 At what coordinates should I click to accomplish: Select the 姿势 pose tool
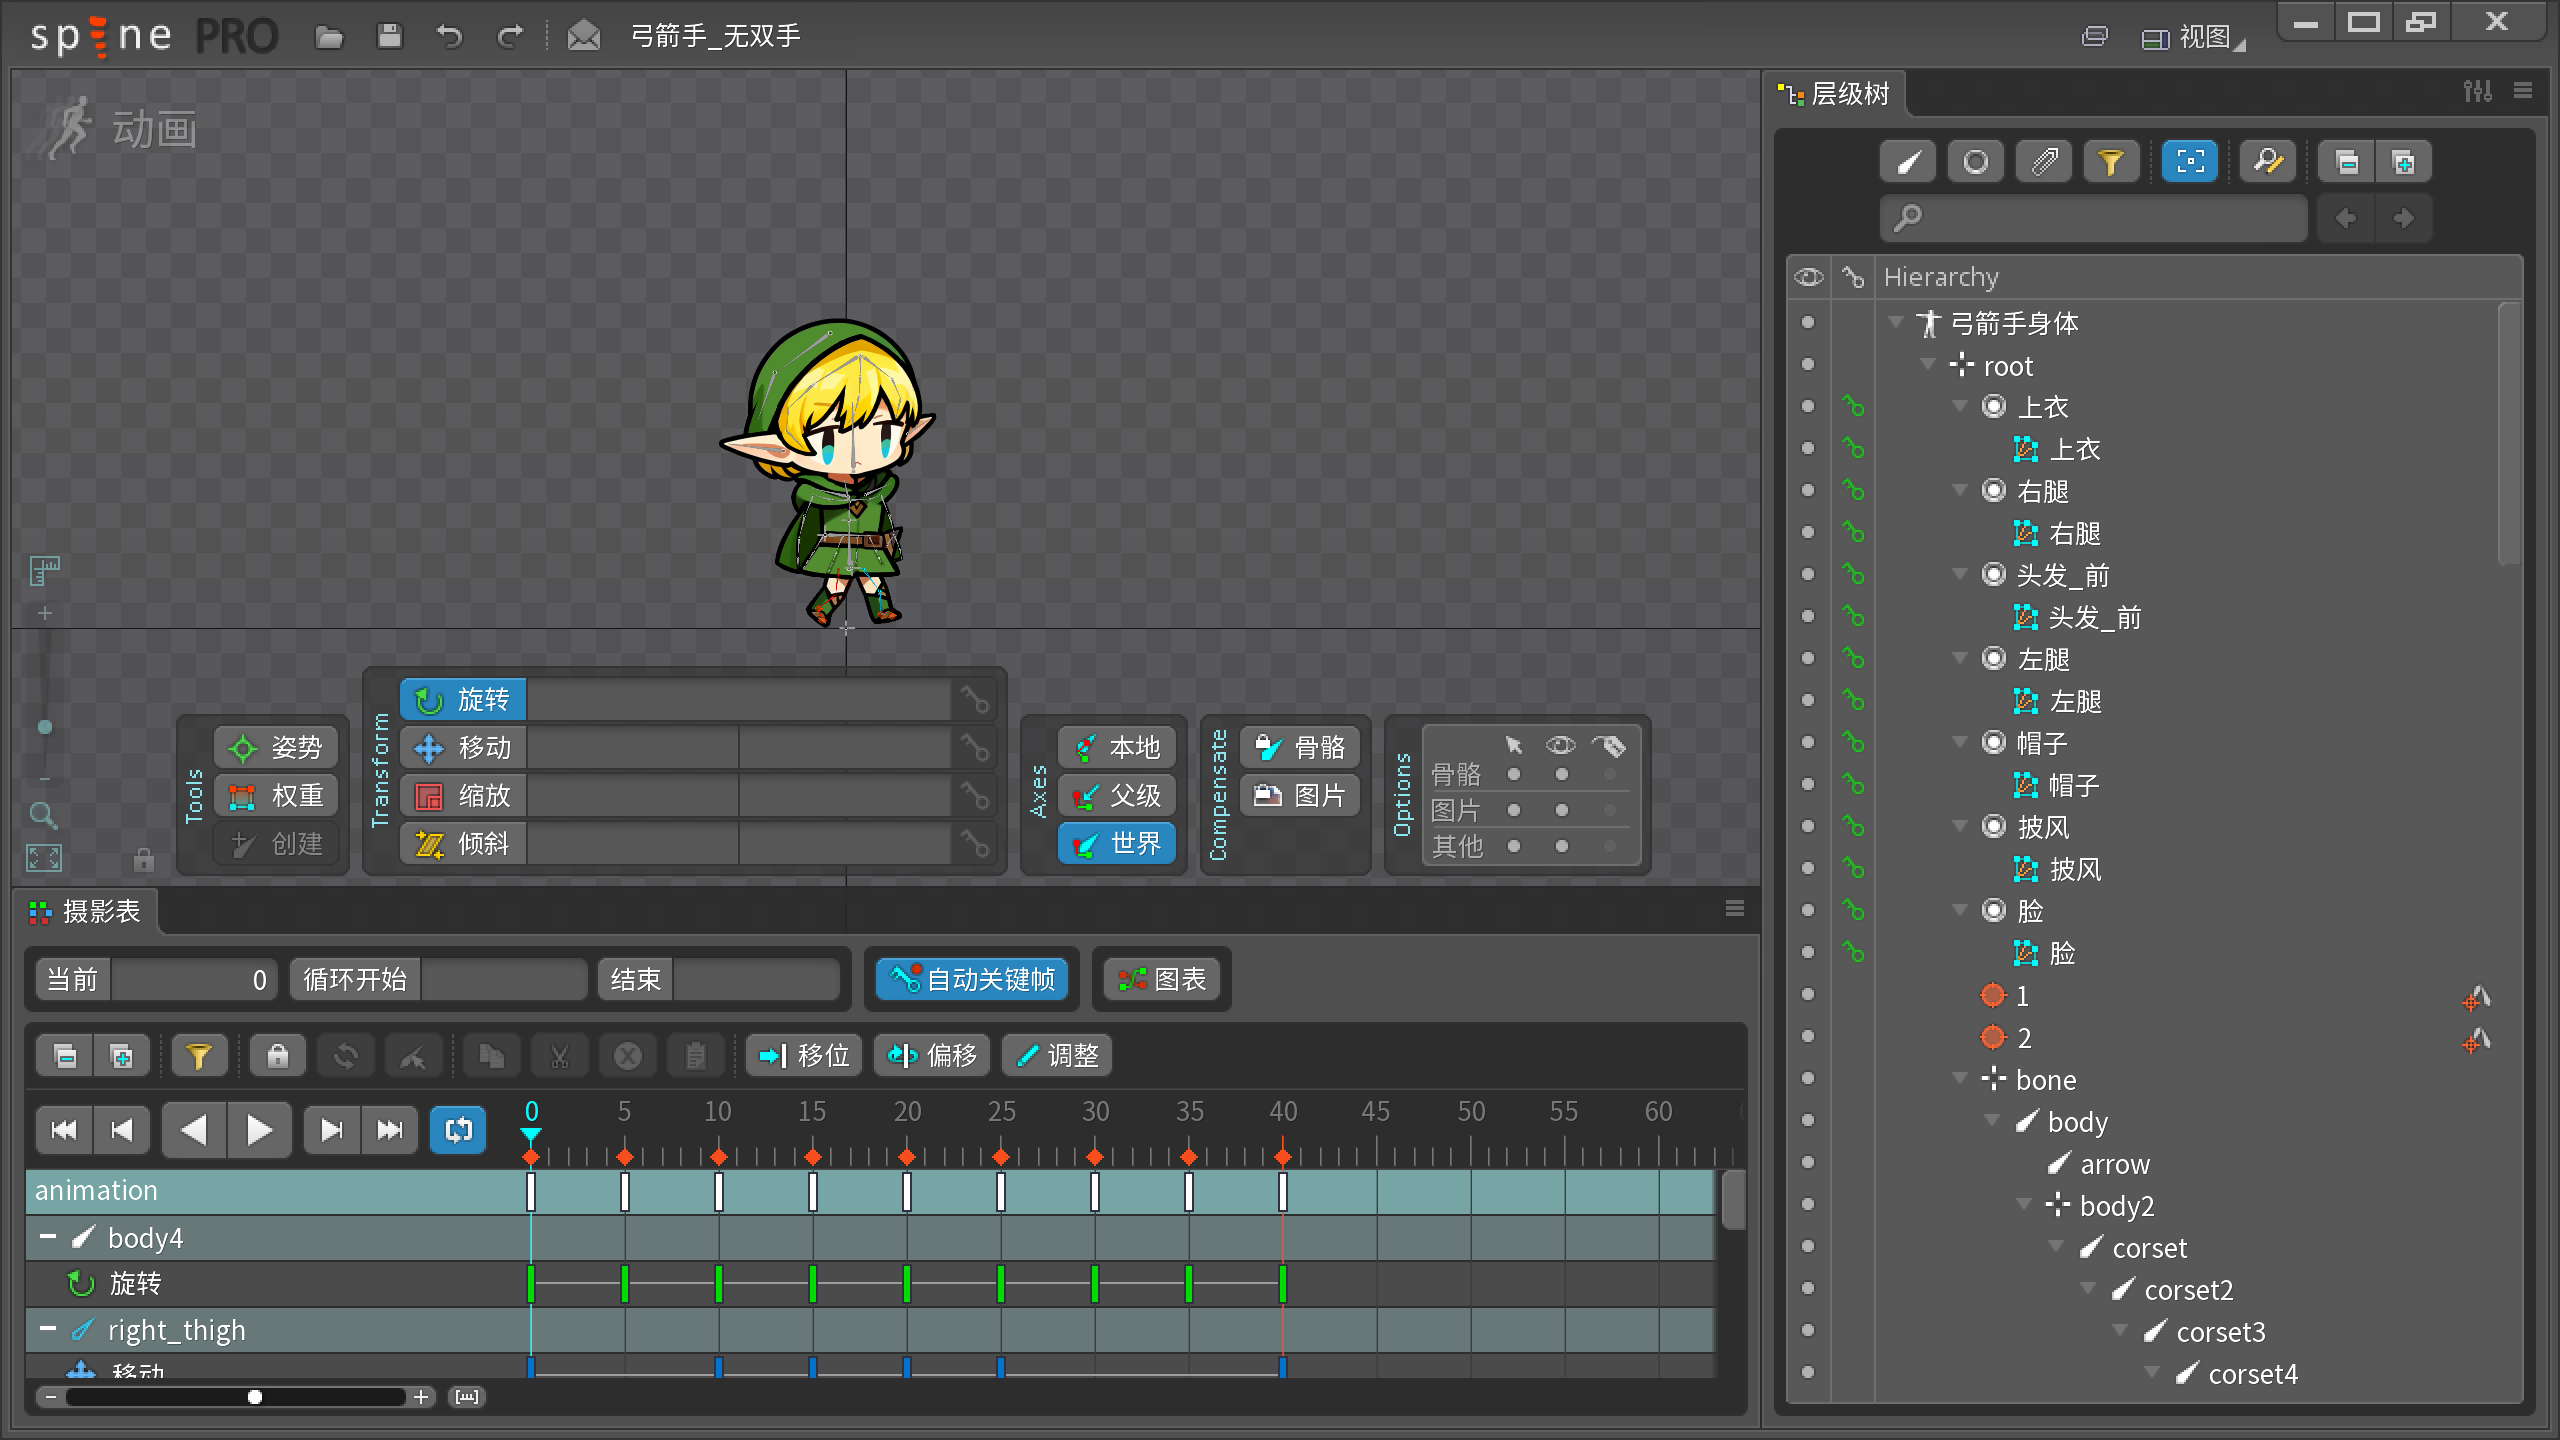pos(276,748)
